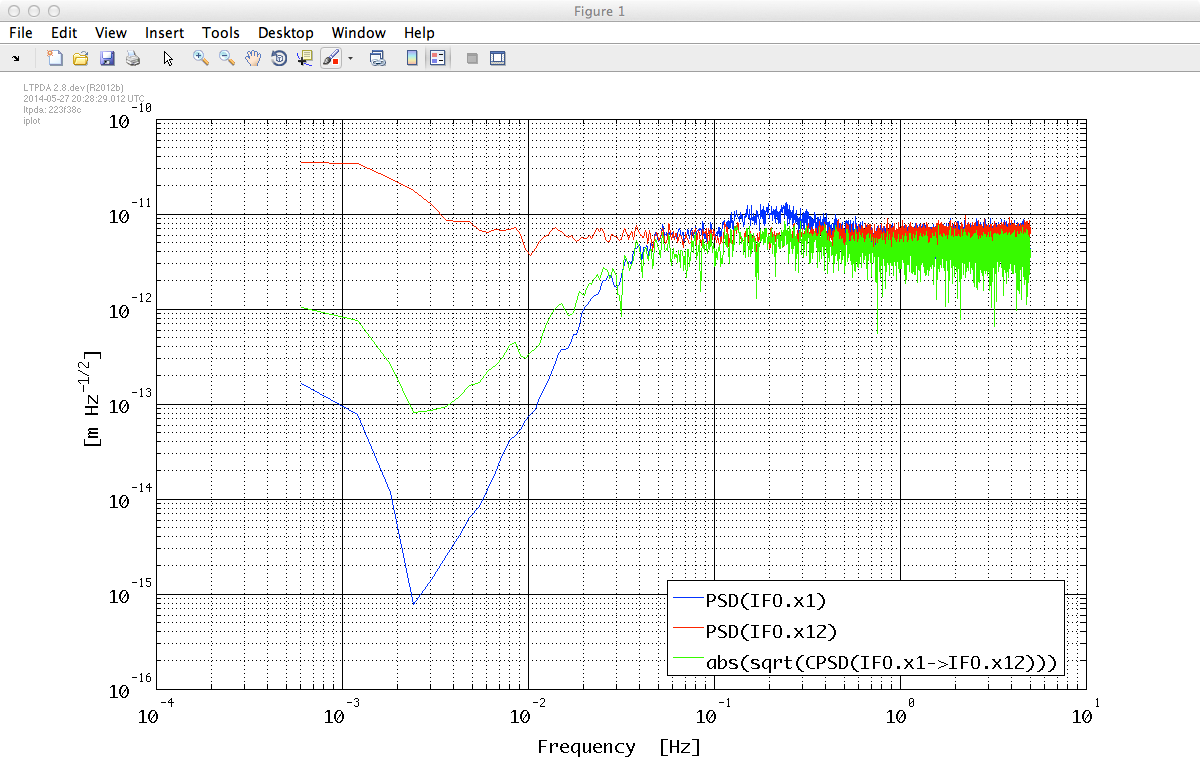Click the [m Hz^-1/2] y-axis label
Image resolution: width=1200 pixels, height=773 pixels.
(93, 398)
